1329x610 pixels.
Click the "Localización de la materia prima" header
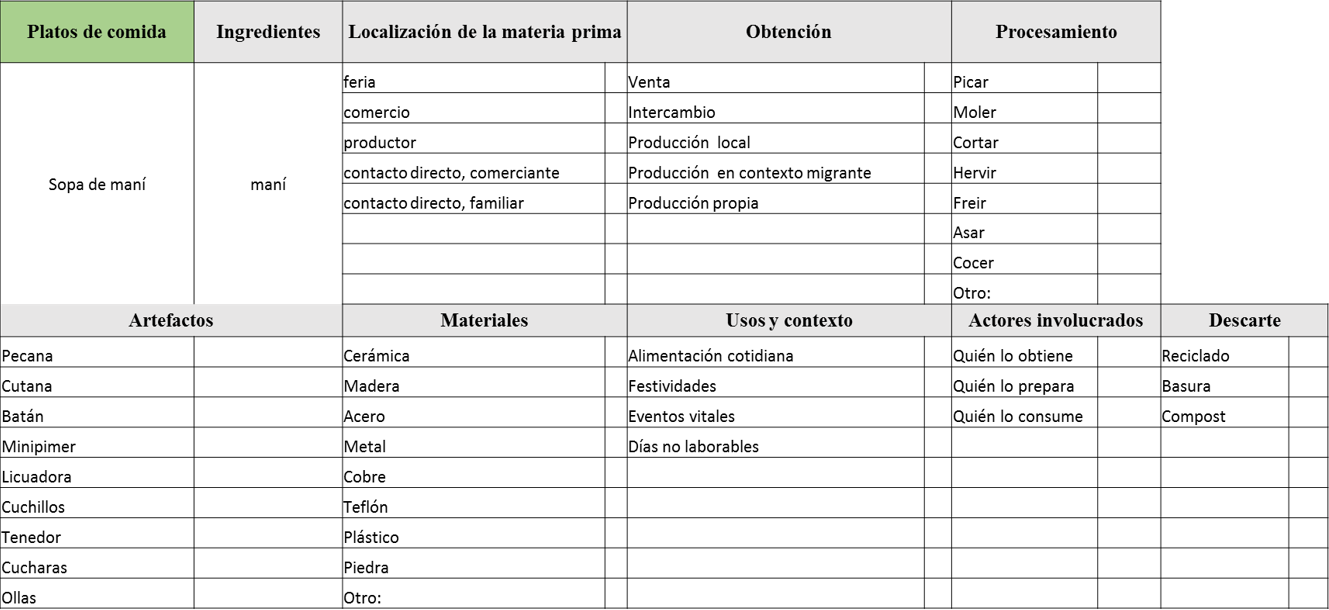[x=485, y=32]
